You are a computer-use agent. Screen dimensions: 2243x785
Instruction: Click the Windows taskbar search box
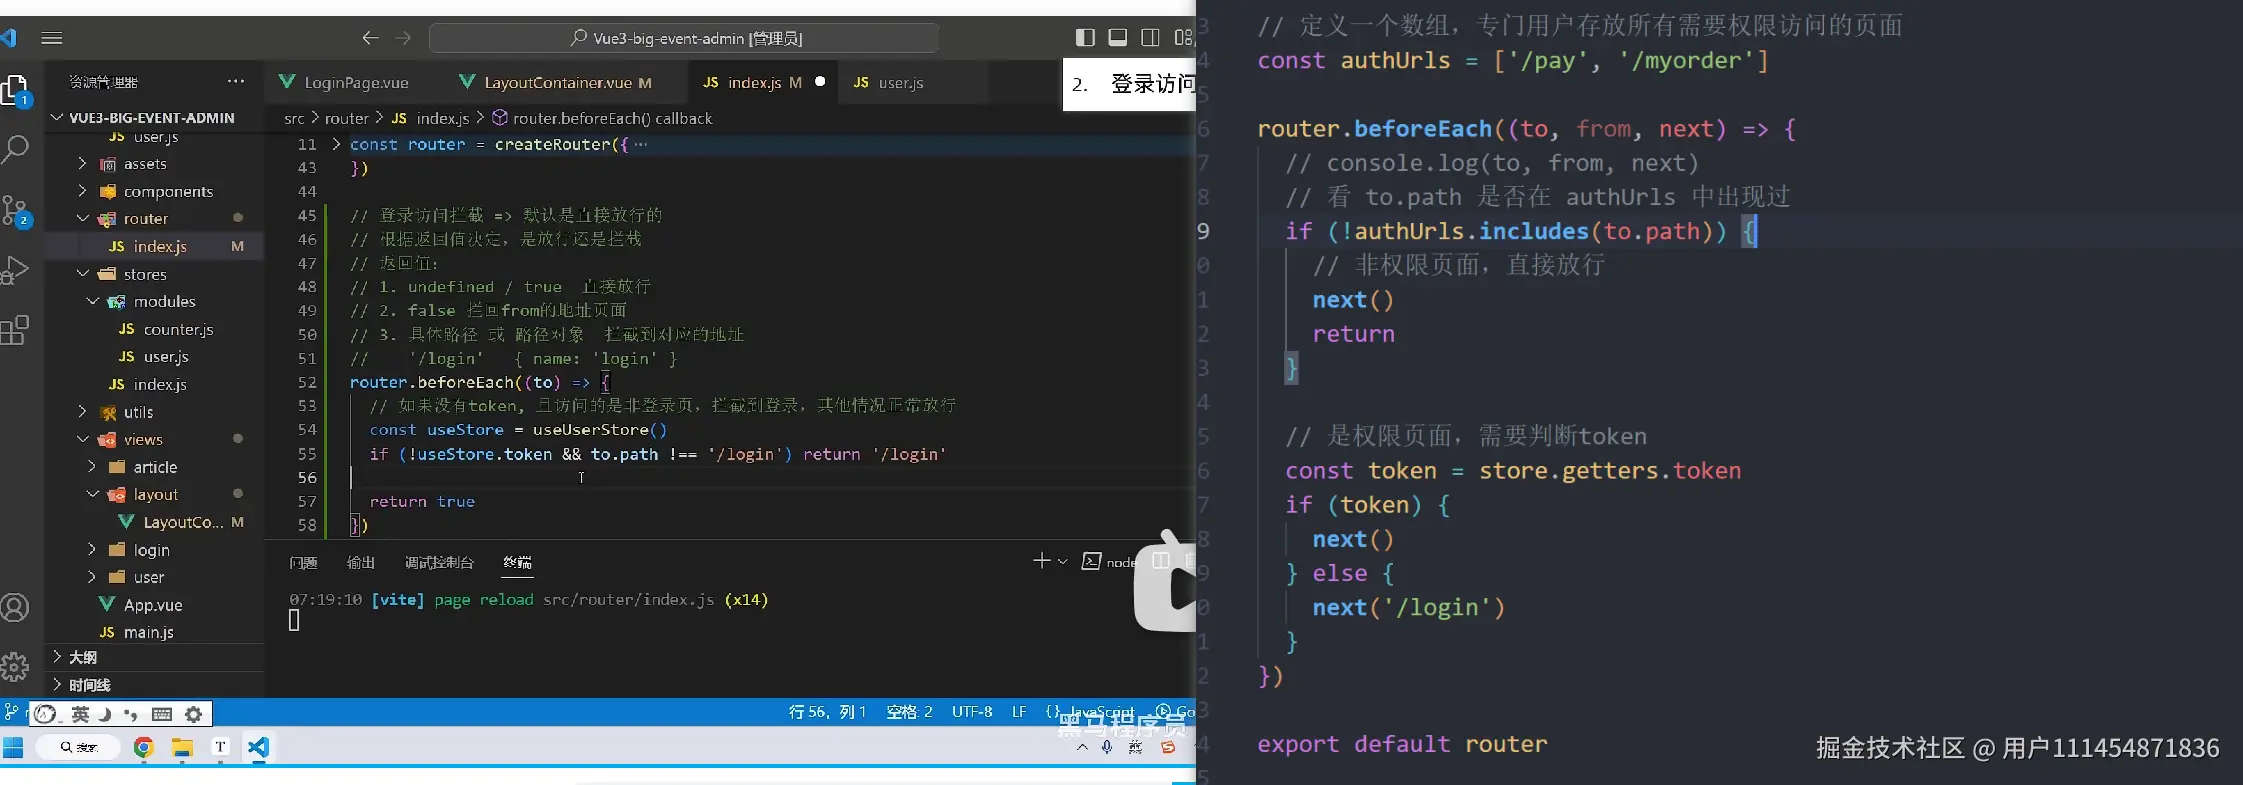click(78, 747)
